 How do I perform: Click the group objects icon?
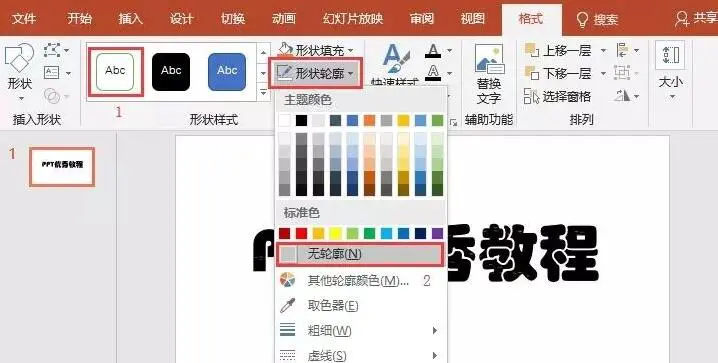(622, 73)
